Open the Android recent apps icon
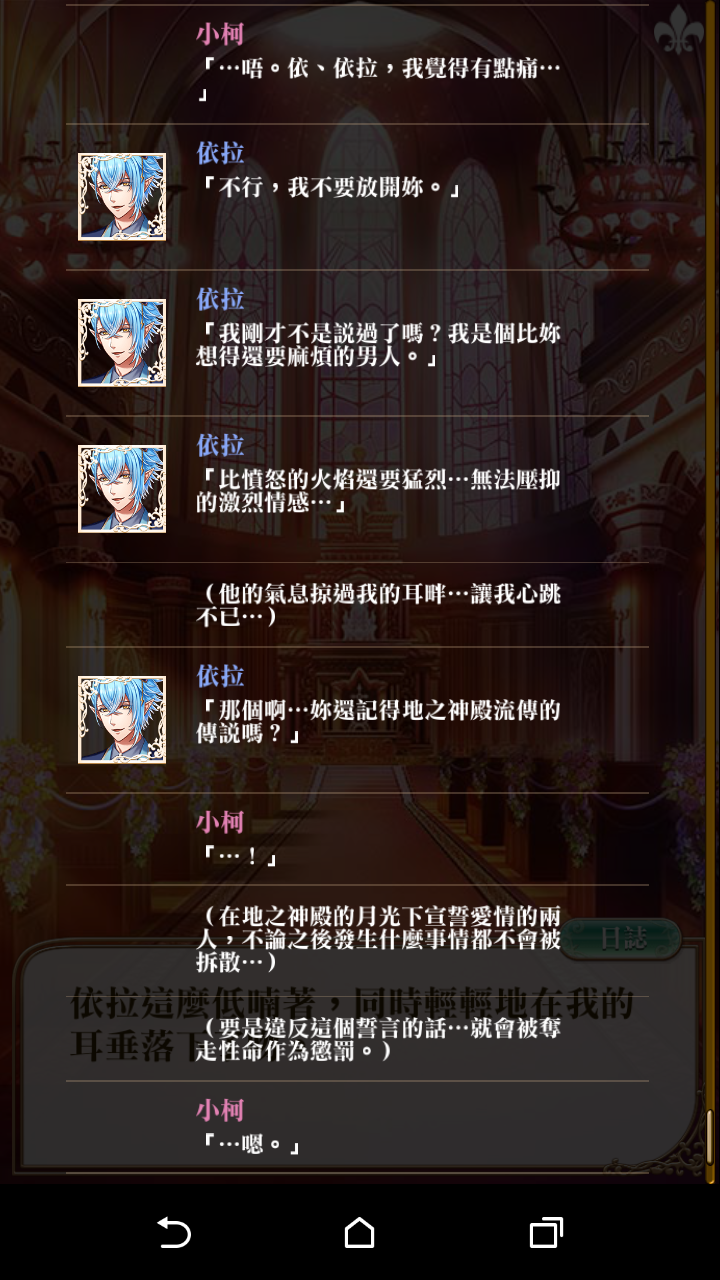Viewport: 720px width, 1280px height. 545,1232
